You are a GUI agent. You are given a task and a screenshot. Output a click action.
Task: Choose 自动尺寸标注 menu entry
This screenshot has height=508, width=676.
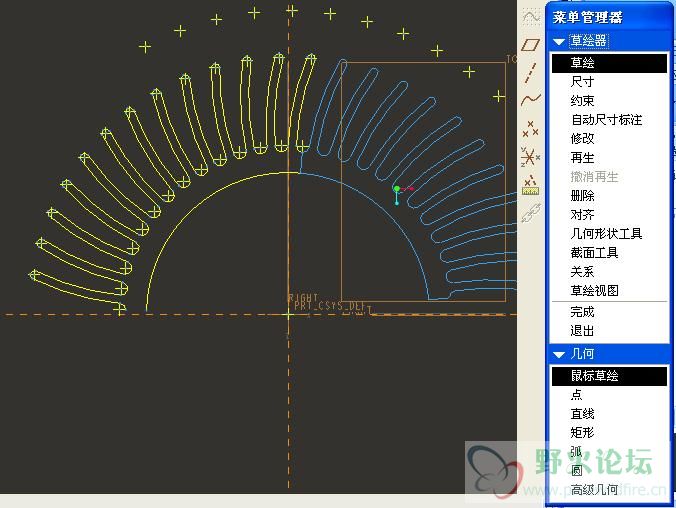coord(609,119)
